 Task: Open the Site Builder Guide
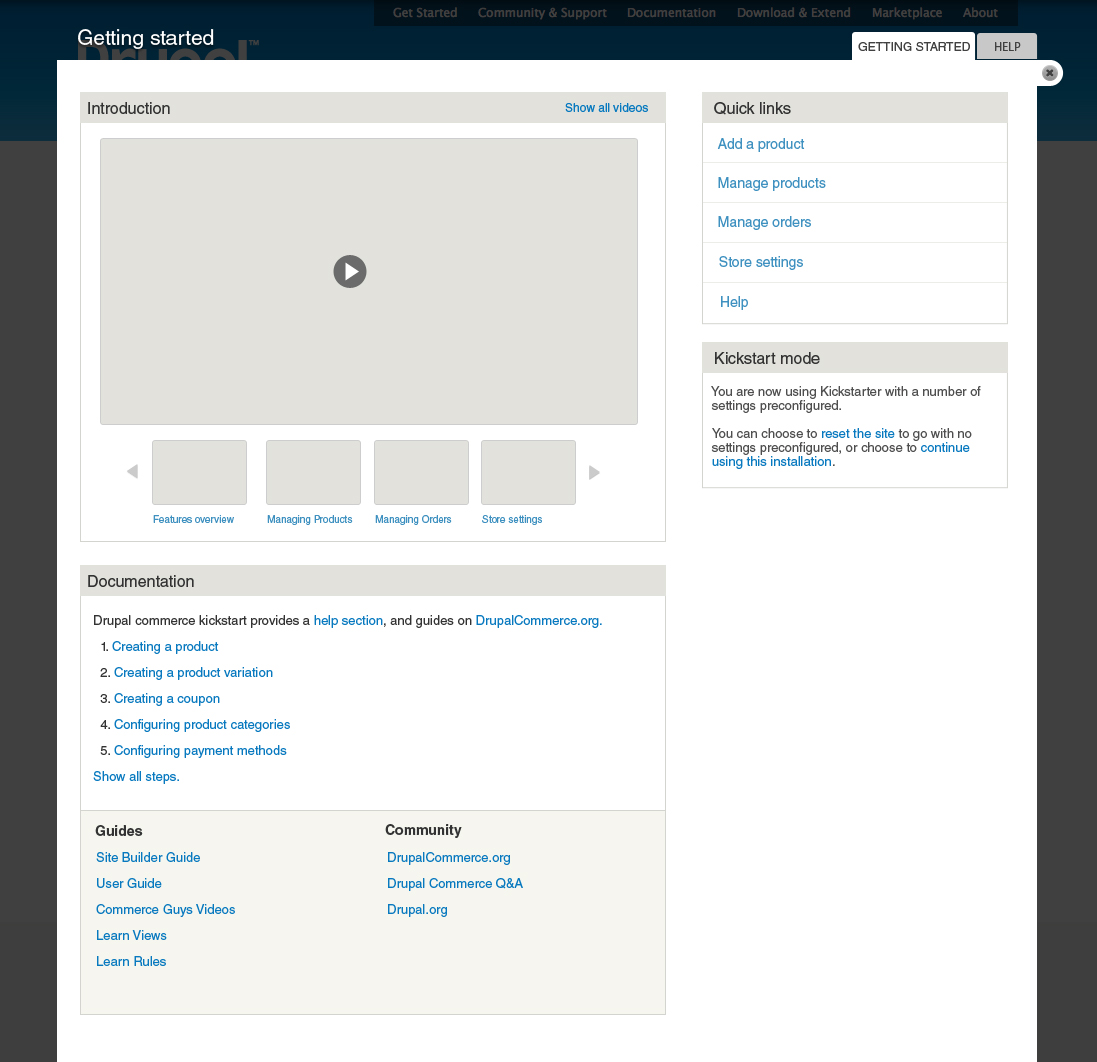click(x=148, y=857)
